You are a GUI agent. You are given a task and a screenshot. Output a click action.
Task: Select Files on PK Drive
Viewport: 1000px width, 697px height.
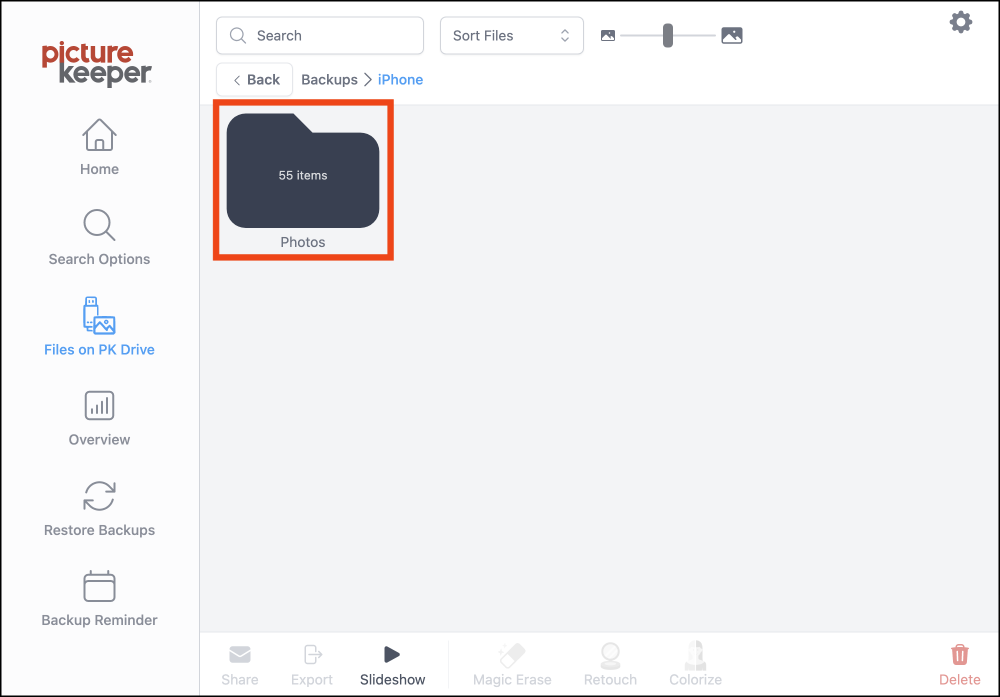pyautogui.click(x=99, y=326)
